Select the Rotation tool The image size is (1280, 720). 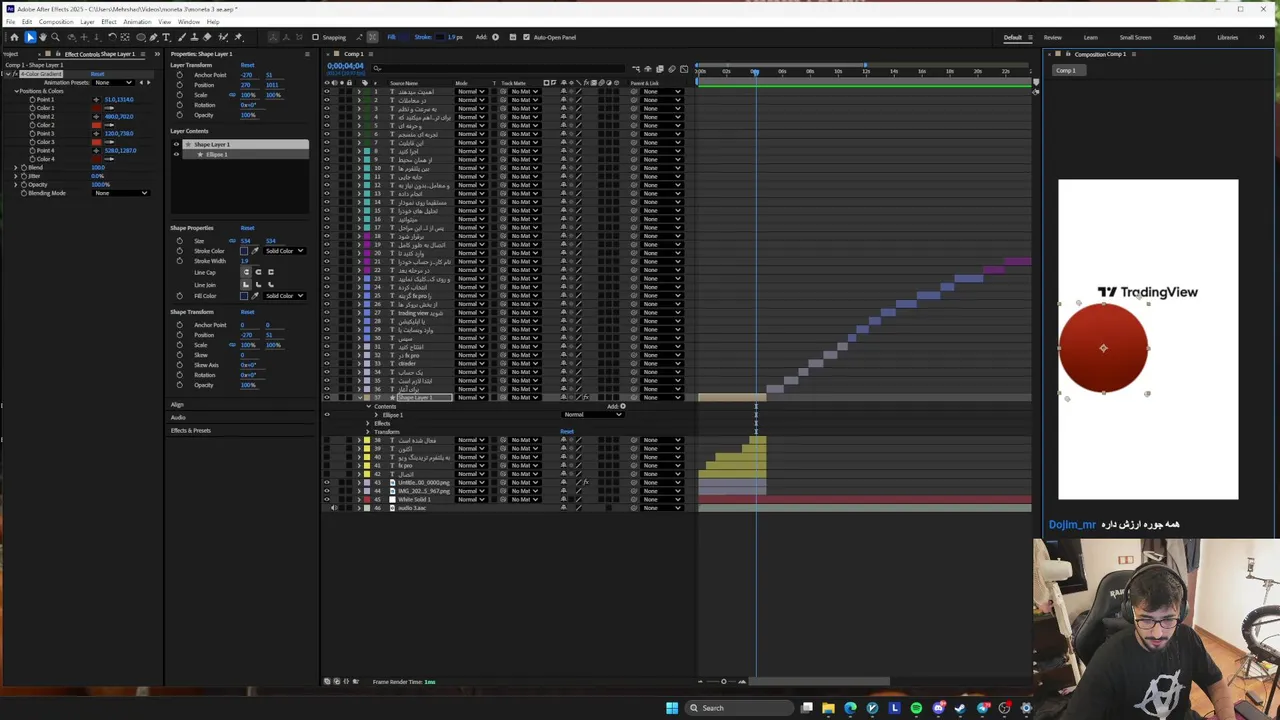tap(112, 37)
